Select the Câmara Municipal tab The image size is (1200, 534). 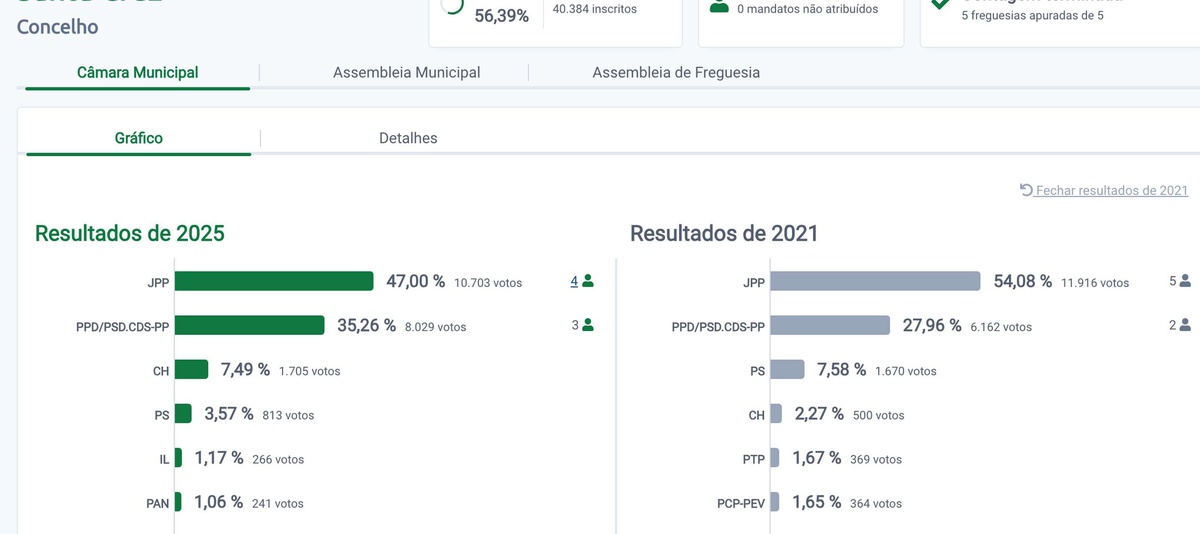(x=138, y=72)
